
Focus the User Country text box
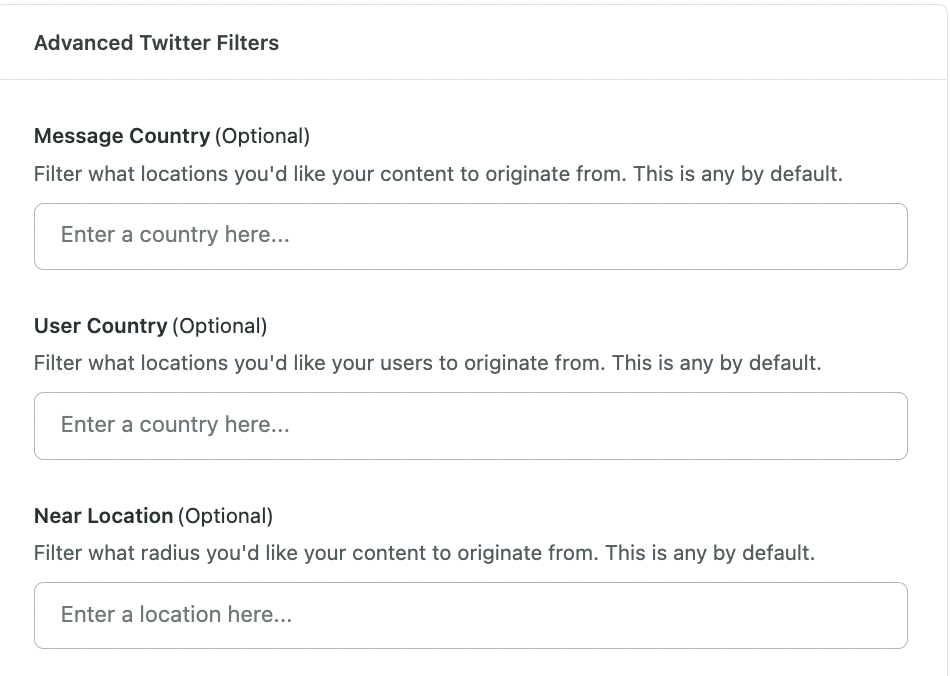(471, 426)
